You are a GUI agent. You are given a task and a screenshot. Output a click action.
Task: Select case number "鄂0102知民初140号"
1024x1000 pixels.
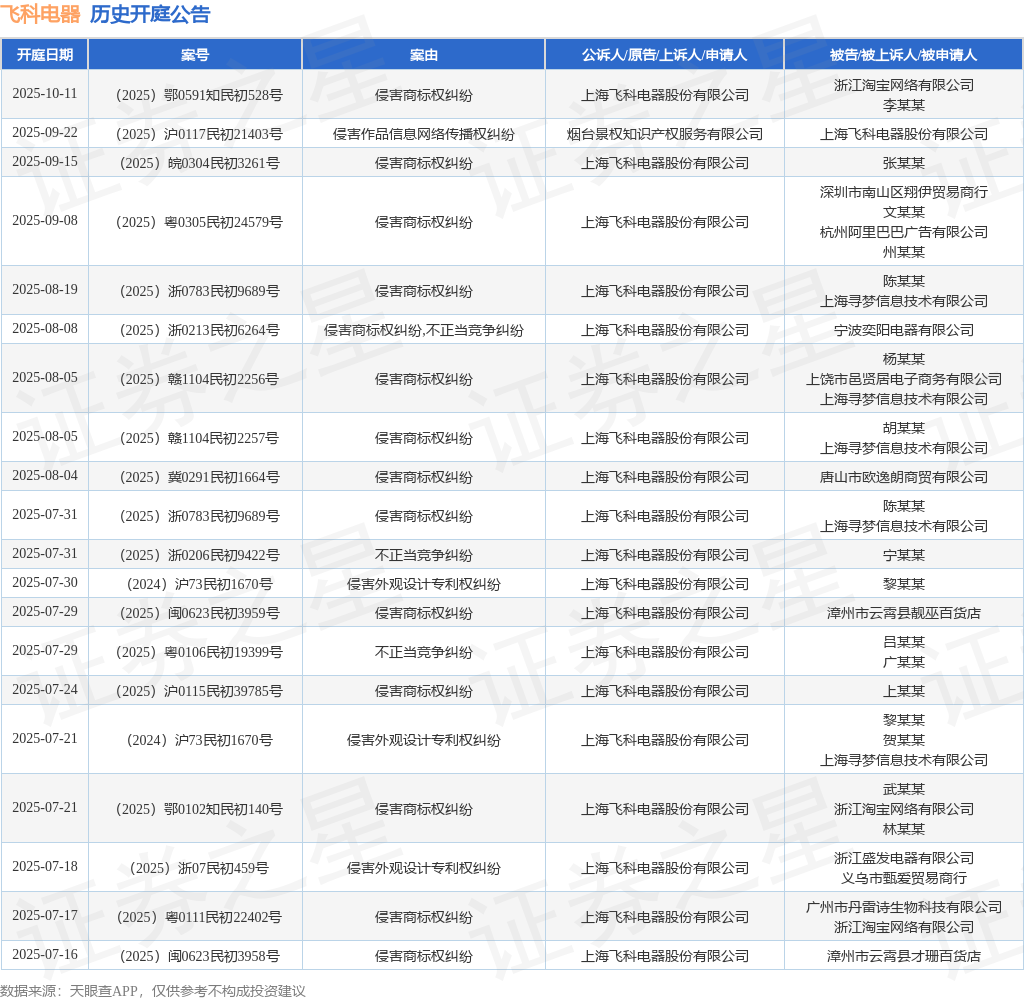click(x=199, y=809)
